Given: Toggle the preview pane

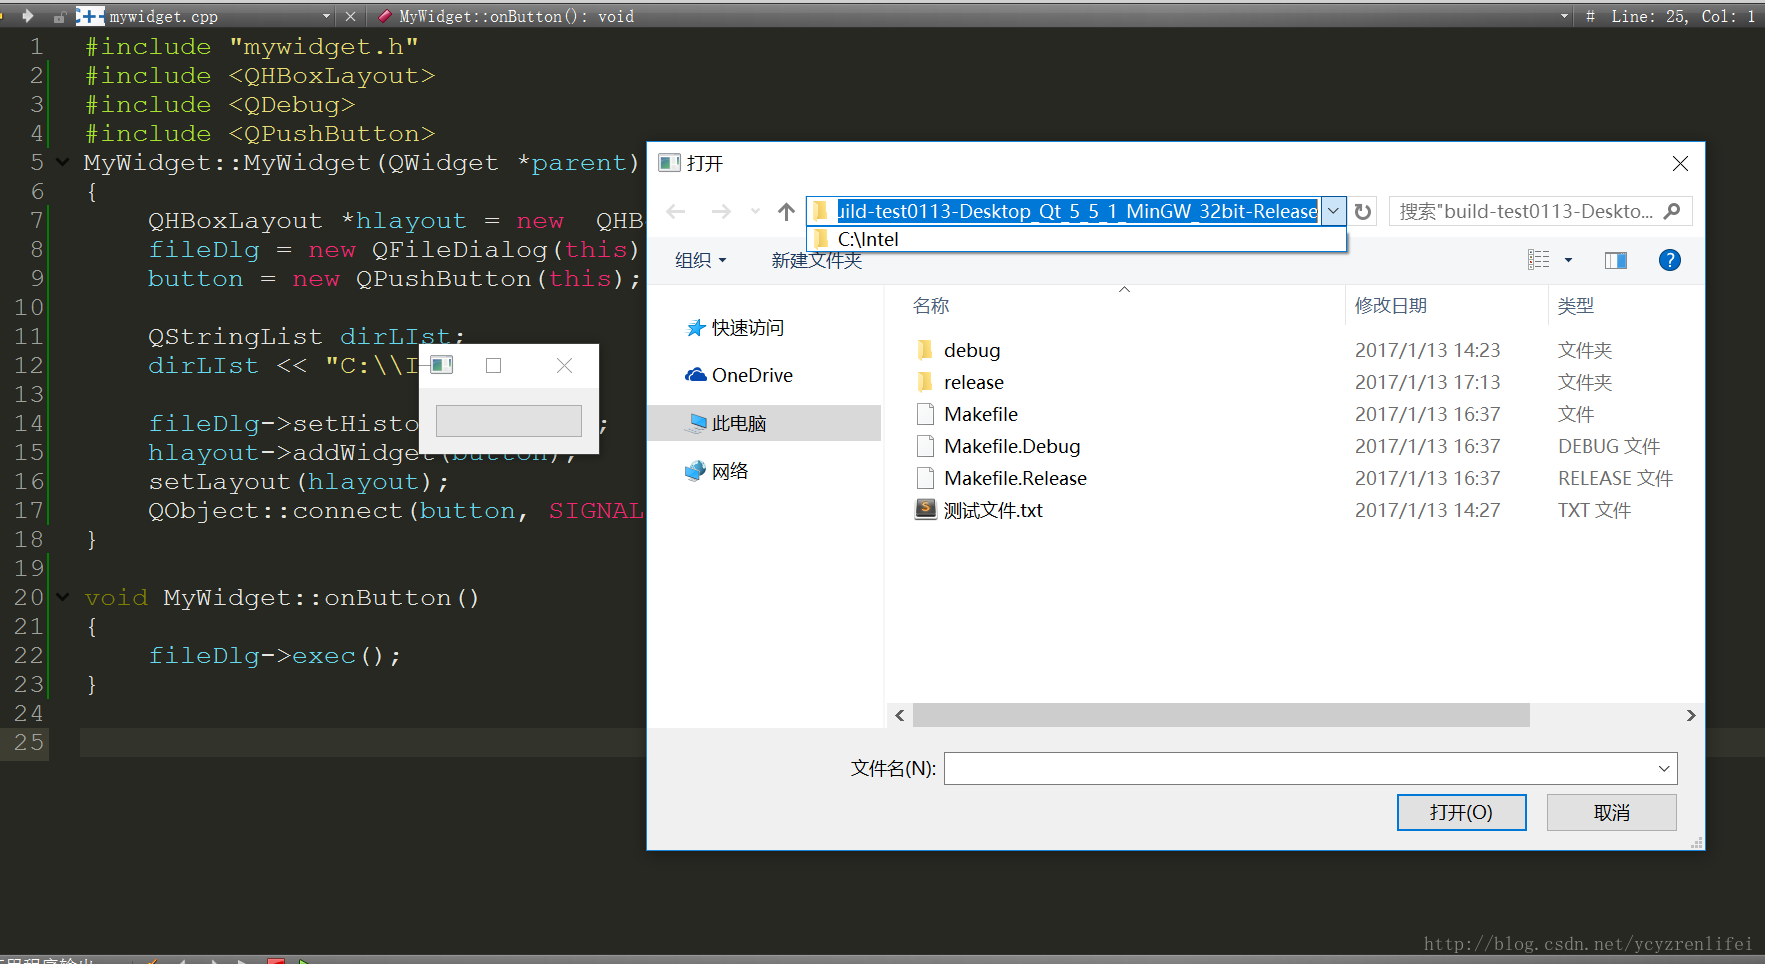Looking at the screenshot, I should [1615, 260].
